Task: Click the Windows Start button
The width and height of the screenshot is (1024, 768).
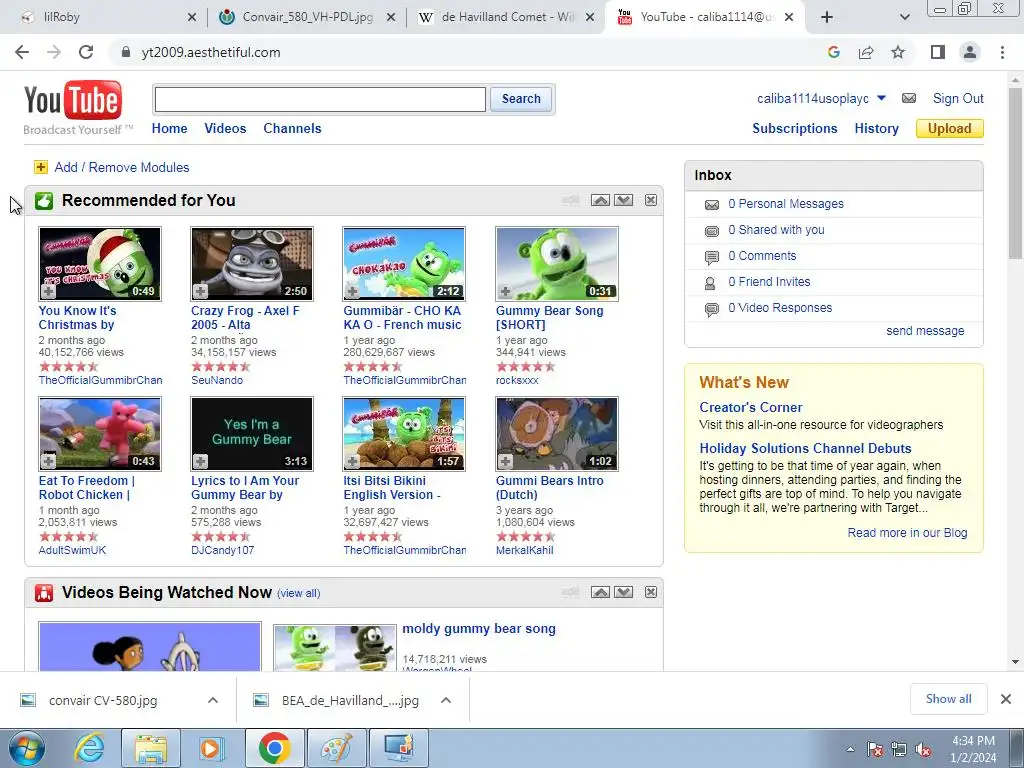Action: 26,748
